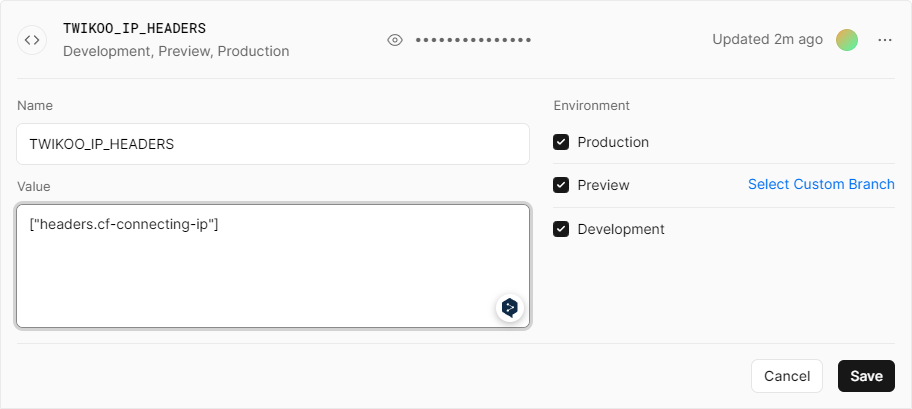Click the Development, Preview, Production subtitle

[176, 51]
